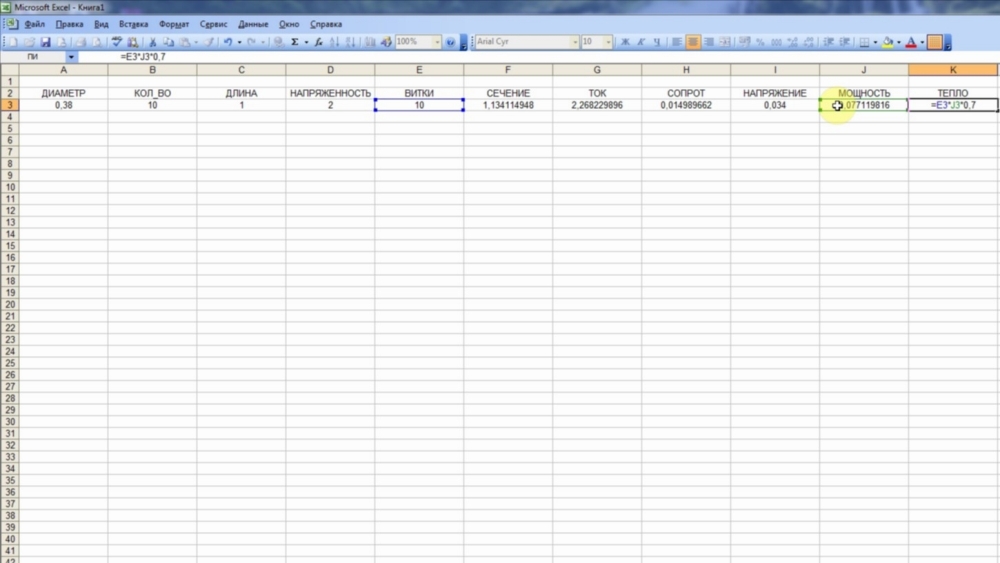Select column K header
Image resolution: width=1000 pixels, height=563 pixels.
click(953, 69)
